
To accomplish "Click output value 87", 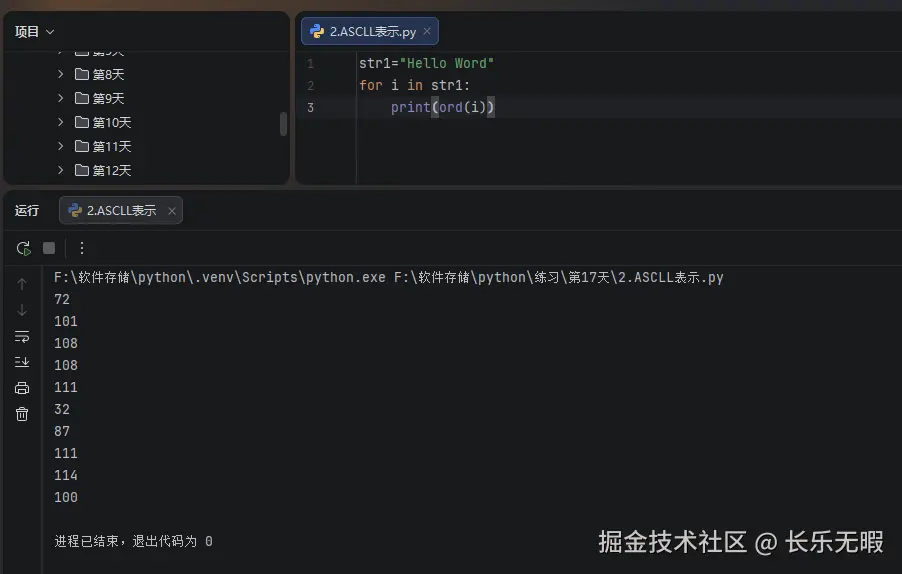I will [x=62, y=431].
